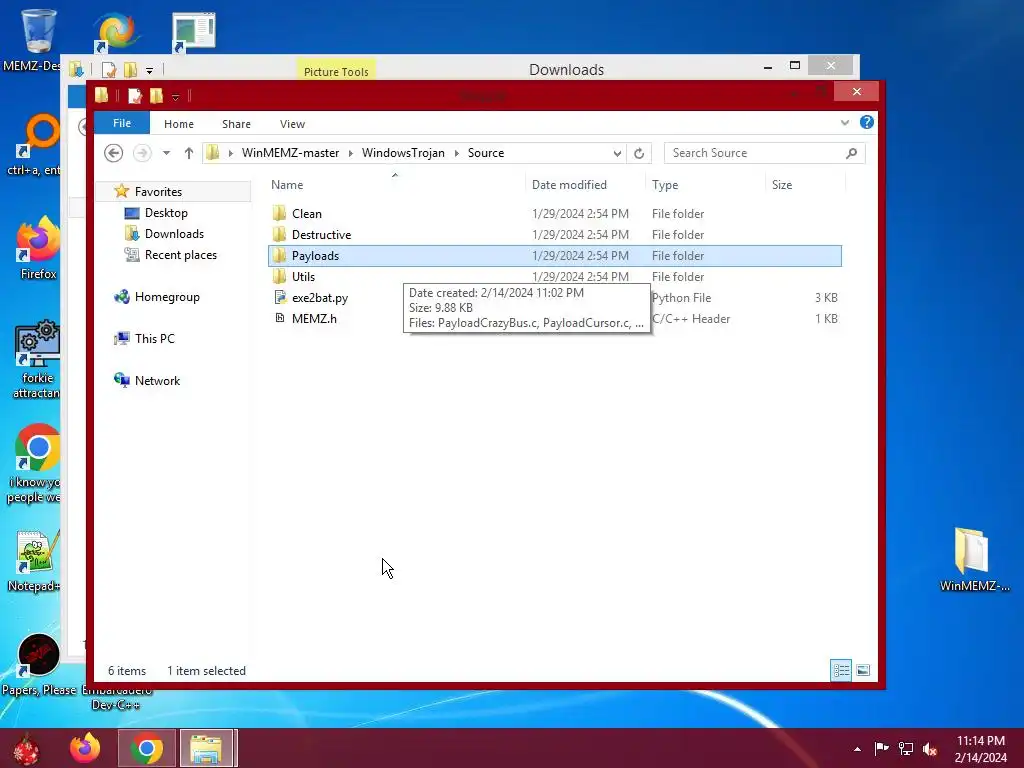Open Papers, Please desktop shortcut

point(39,665)
